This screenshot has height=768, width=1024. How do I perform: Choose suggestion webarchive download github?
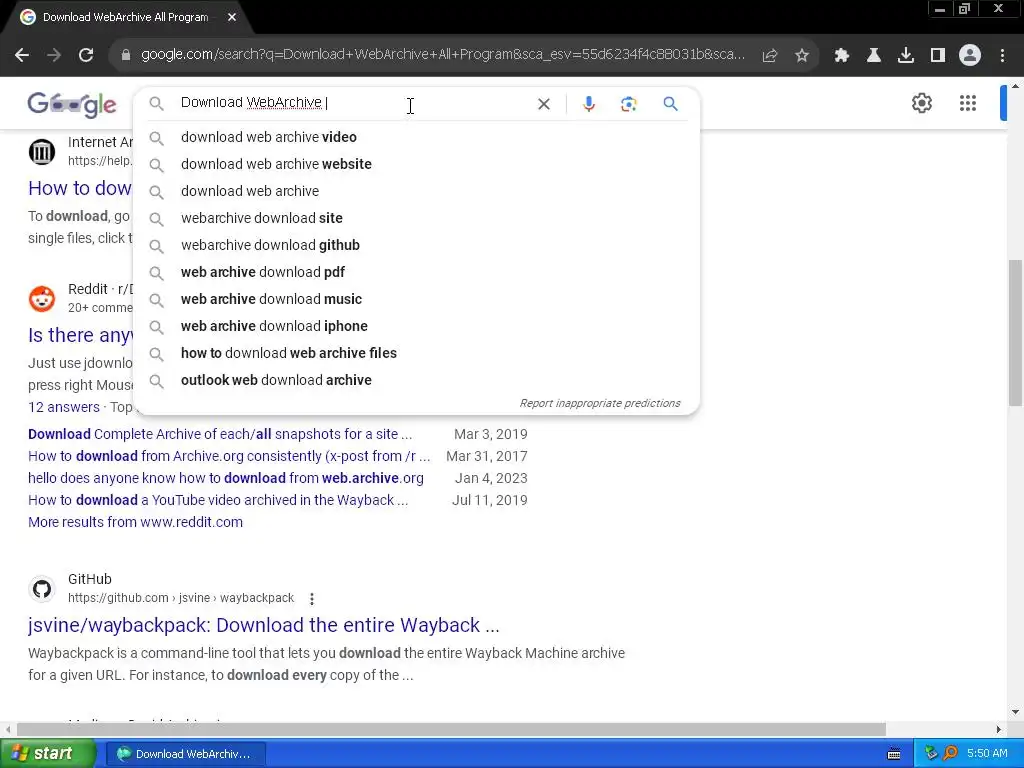point(417,245)
